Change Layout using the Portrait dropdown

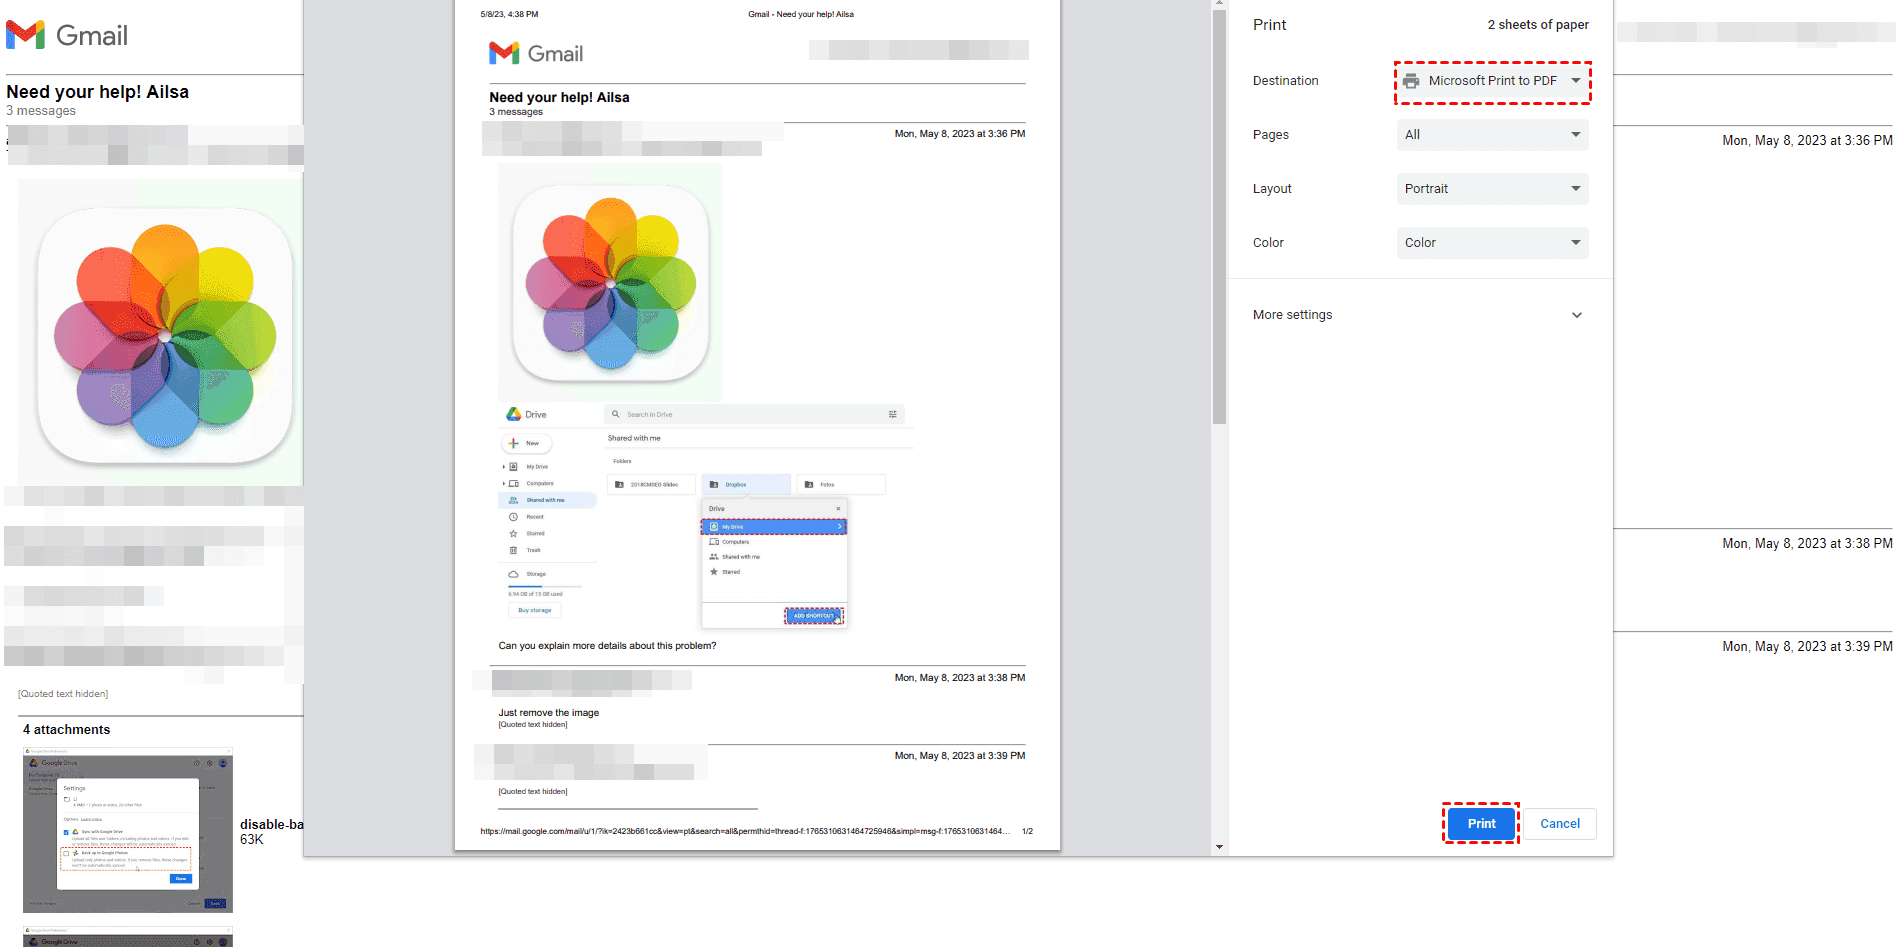tap(1491, 188)
